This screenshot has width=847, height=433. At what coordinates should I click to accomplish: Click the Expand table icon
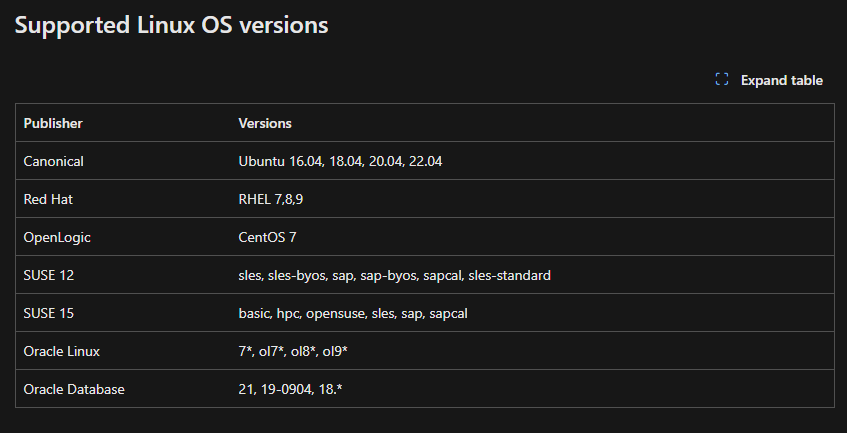(722, 79)
